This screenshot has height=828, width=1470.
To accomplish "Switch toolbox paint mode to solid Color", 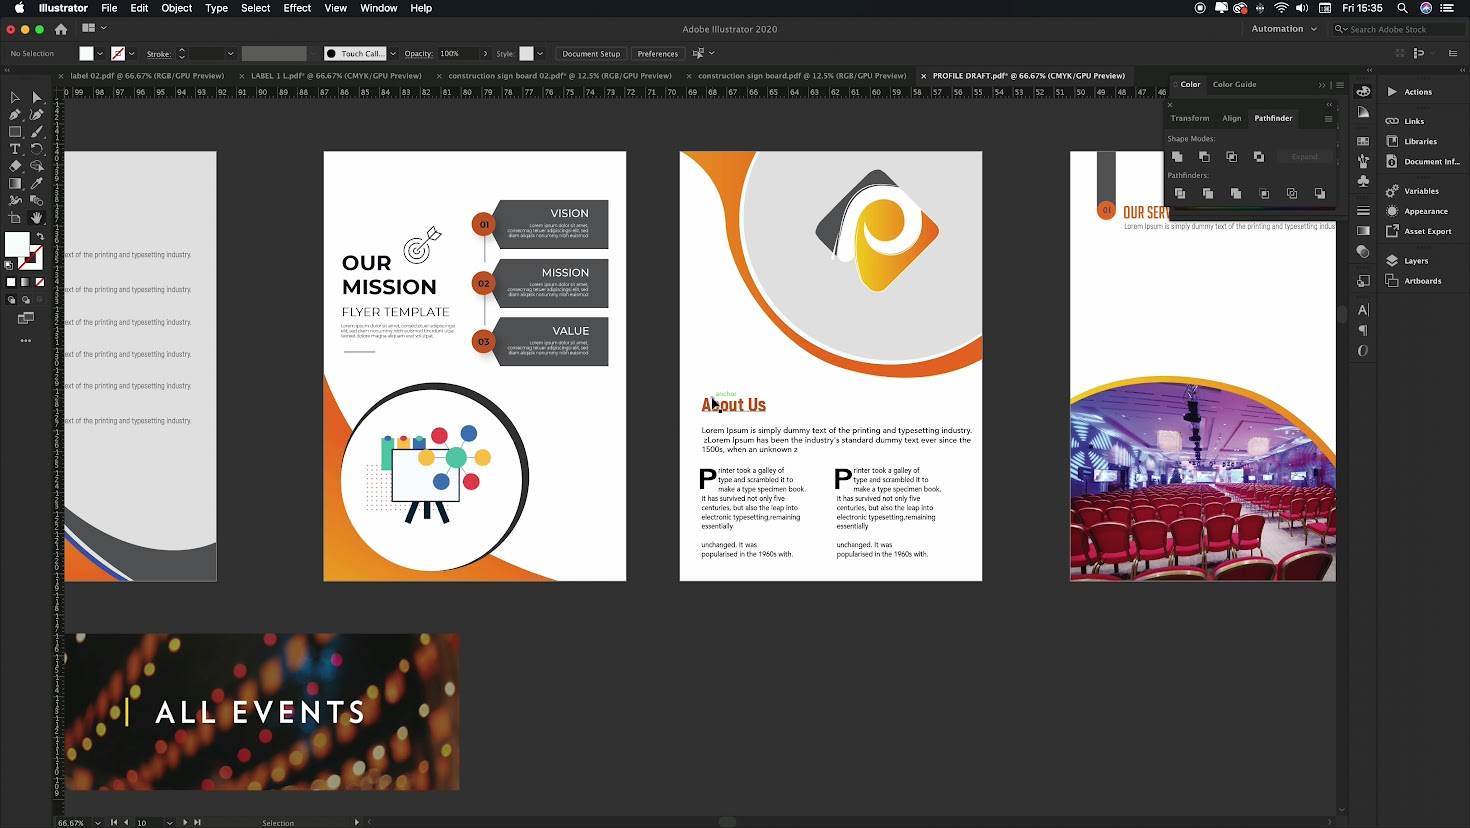I will click(11, 282).
